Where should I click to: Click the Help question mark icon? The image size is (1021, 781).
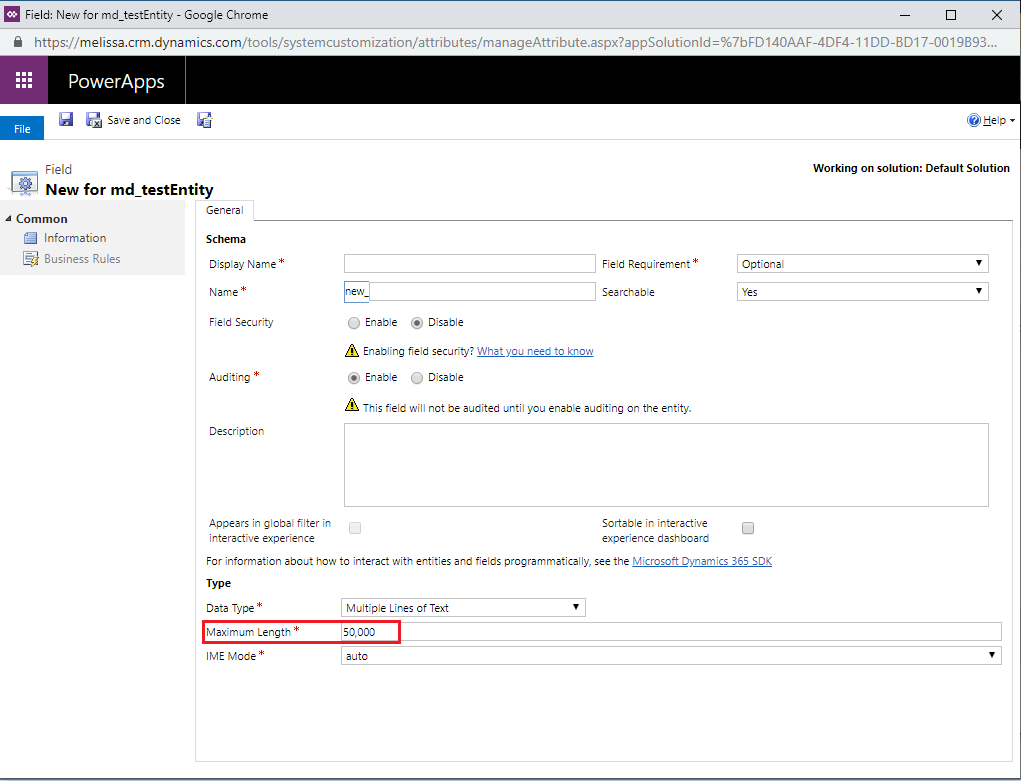973,120
